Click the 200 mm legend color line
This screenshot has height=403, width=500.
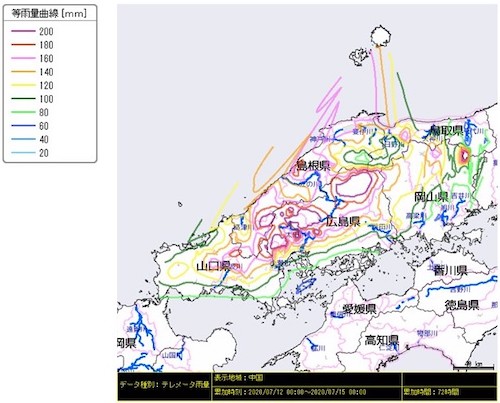(x=23, y=31)
